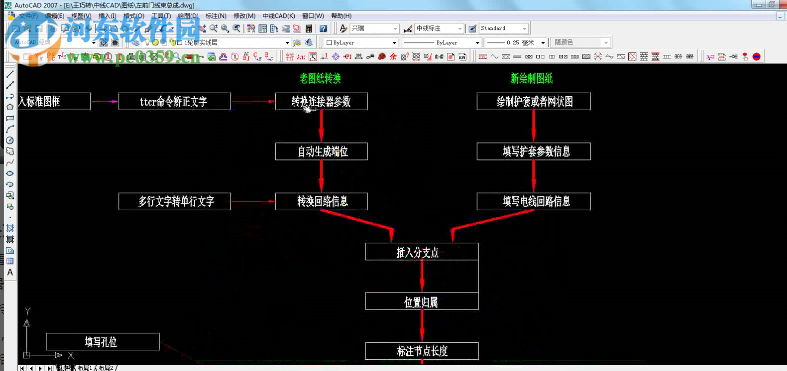This screenshot has width=787, height=371.
Task: Select the Multiline Text tool
Action: point(10,273)
